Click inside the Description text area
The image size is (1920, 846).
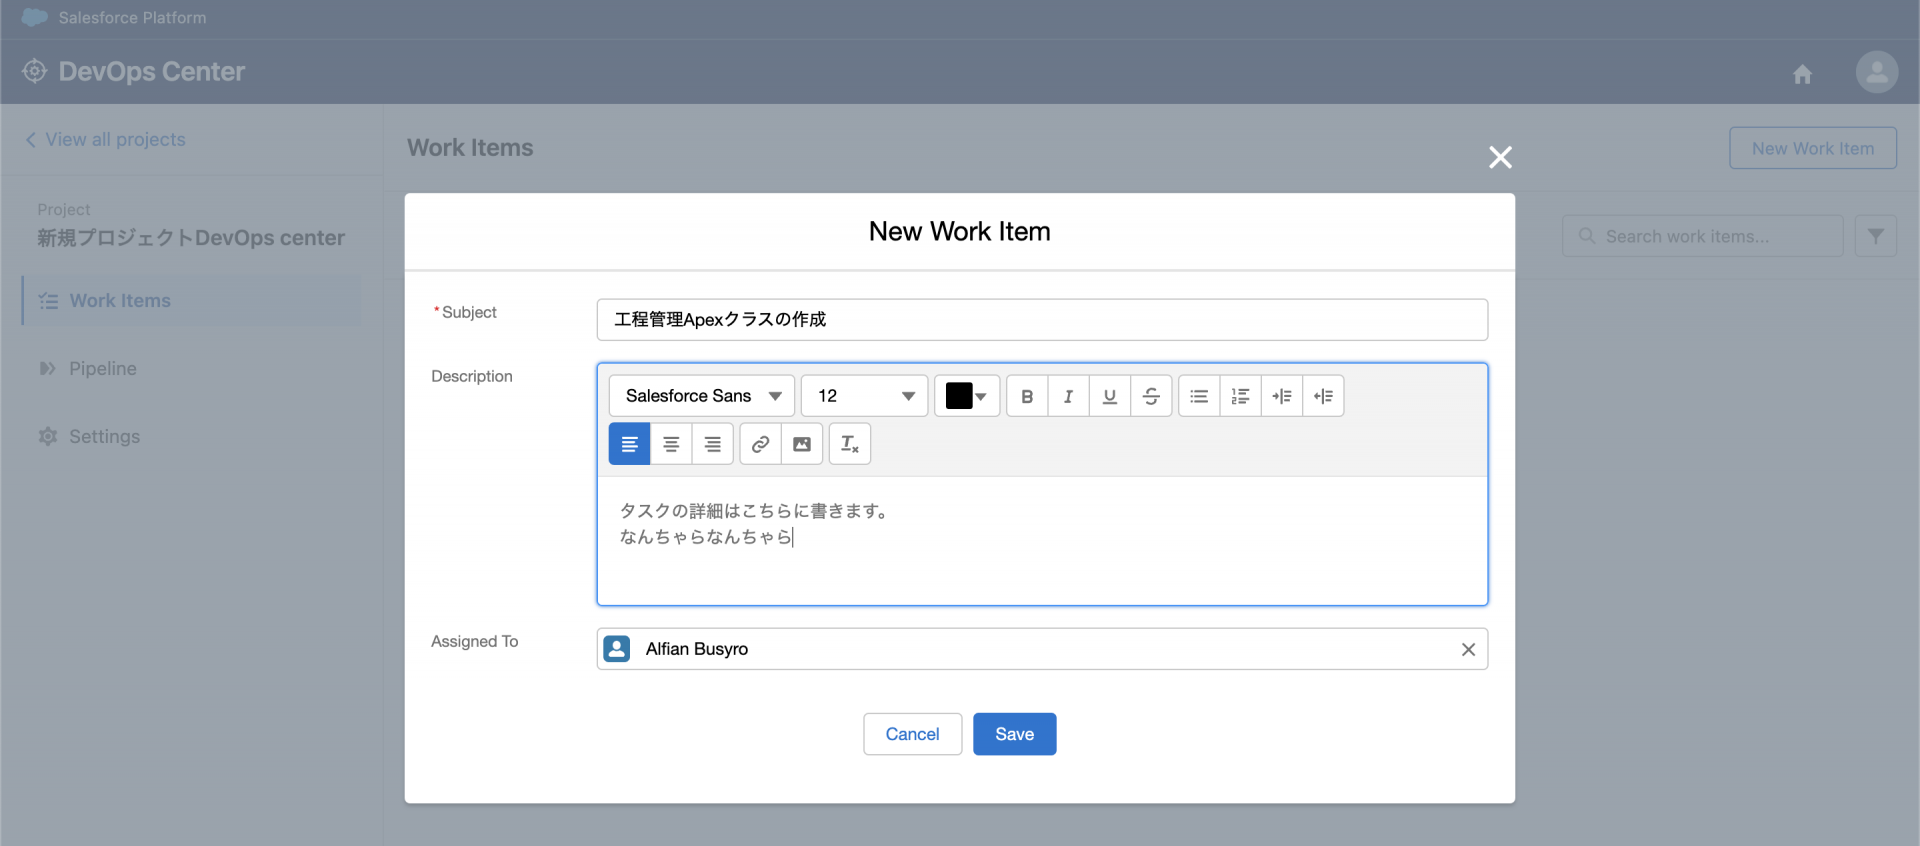[x=1042, y=541]
